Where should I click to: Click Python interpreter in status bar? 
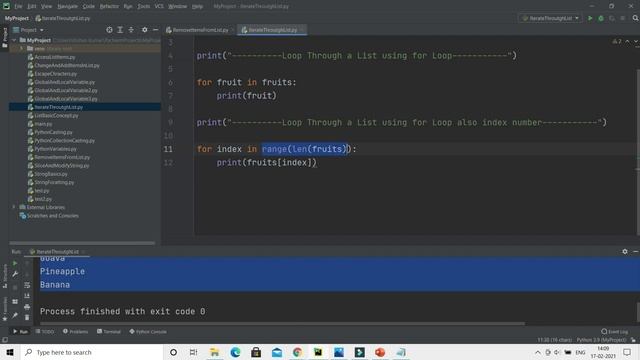pos(601,340)
